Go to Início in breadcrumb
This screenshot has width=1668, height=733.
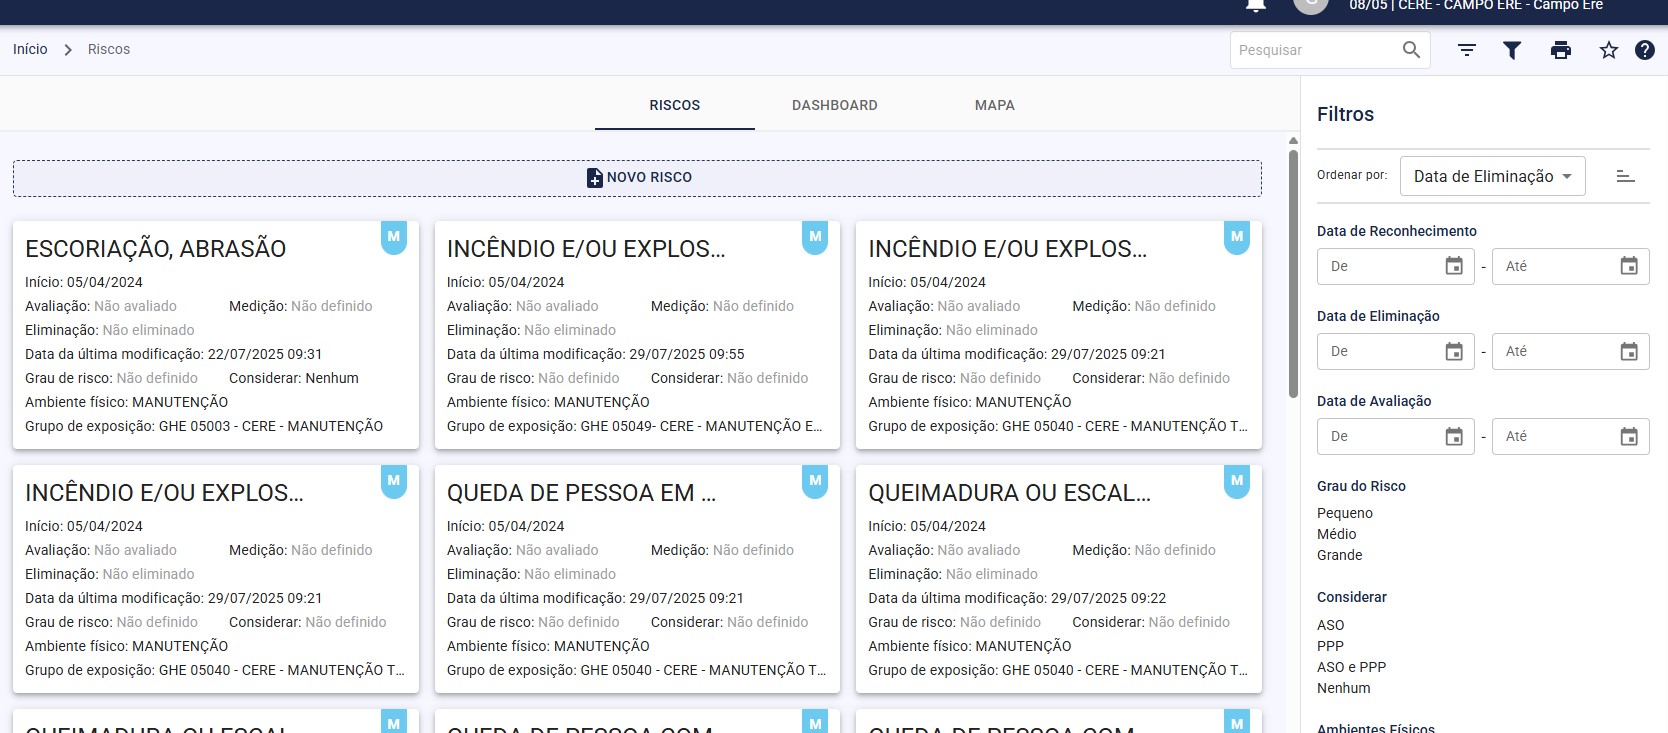[30, 49]
